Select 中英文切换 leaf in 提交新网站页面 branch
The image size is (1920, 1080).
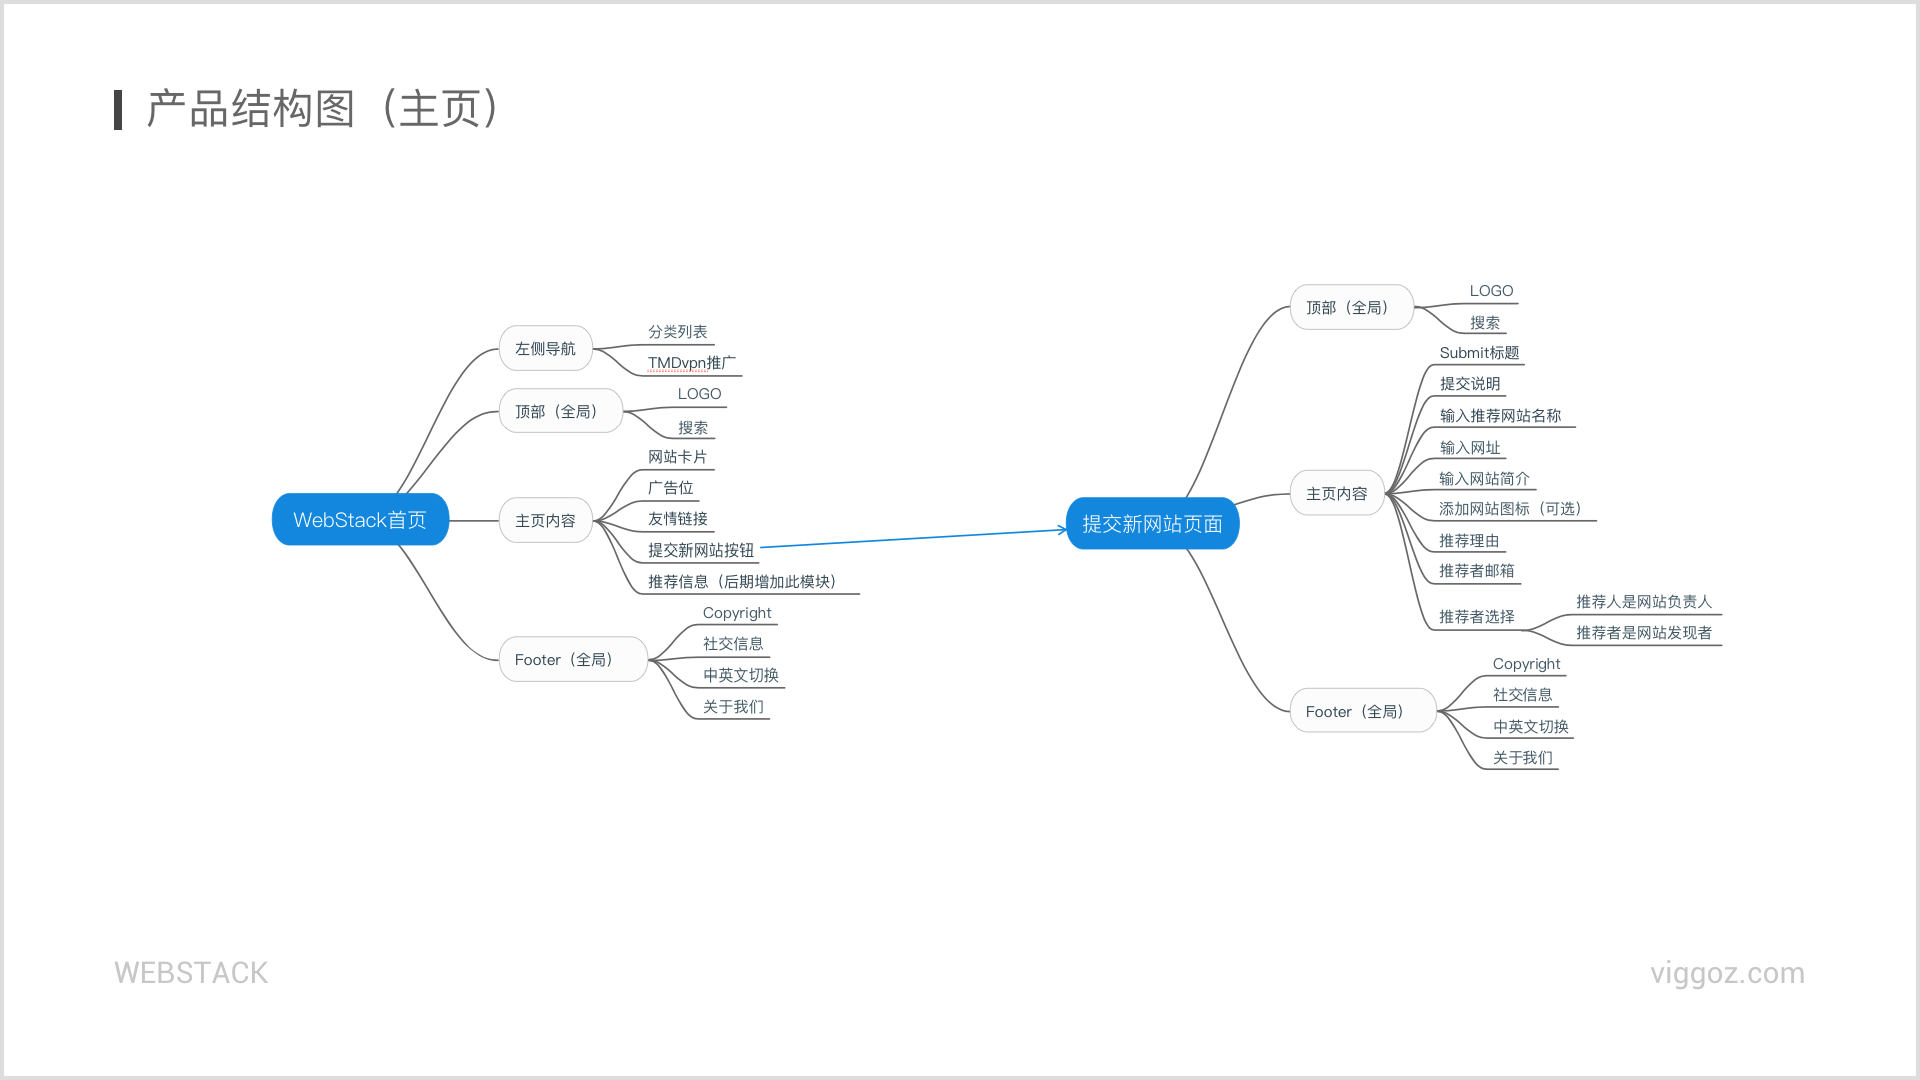point(1530,727)
